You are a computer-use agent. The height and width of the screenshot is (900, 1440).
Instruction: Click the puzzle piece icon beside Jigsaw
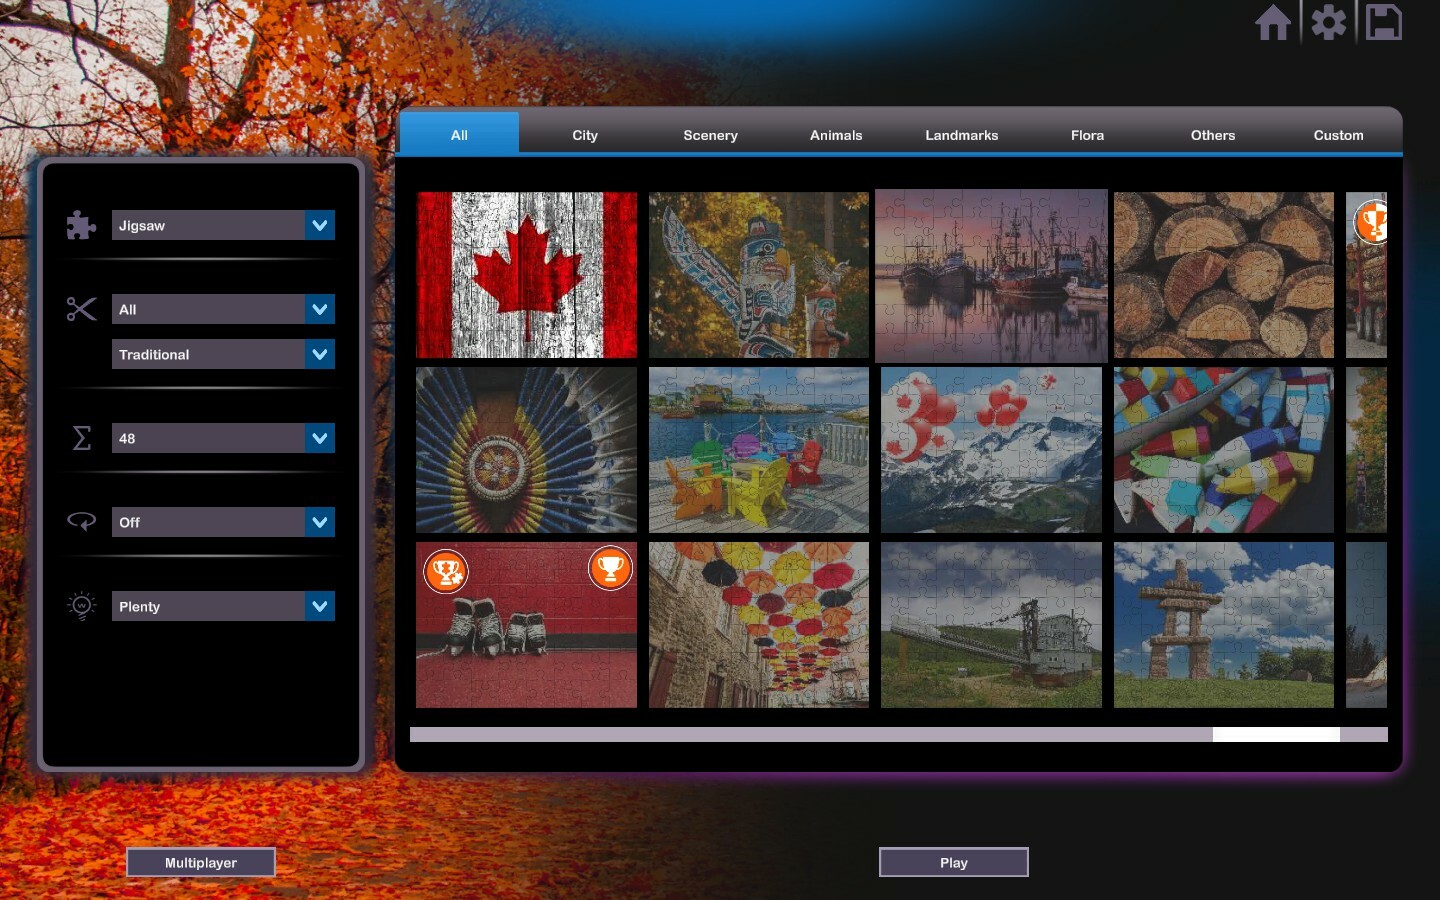click(81, 225)
